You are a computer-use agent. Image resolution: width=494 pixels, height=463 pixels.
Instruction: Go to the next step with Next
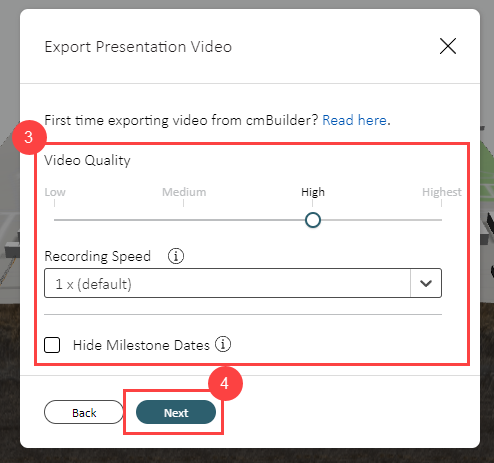pos(176,412)
